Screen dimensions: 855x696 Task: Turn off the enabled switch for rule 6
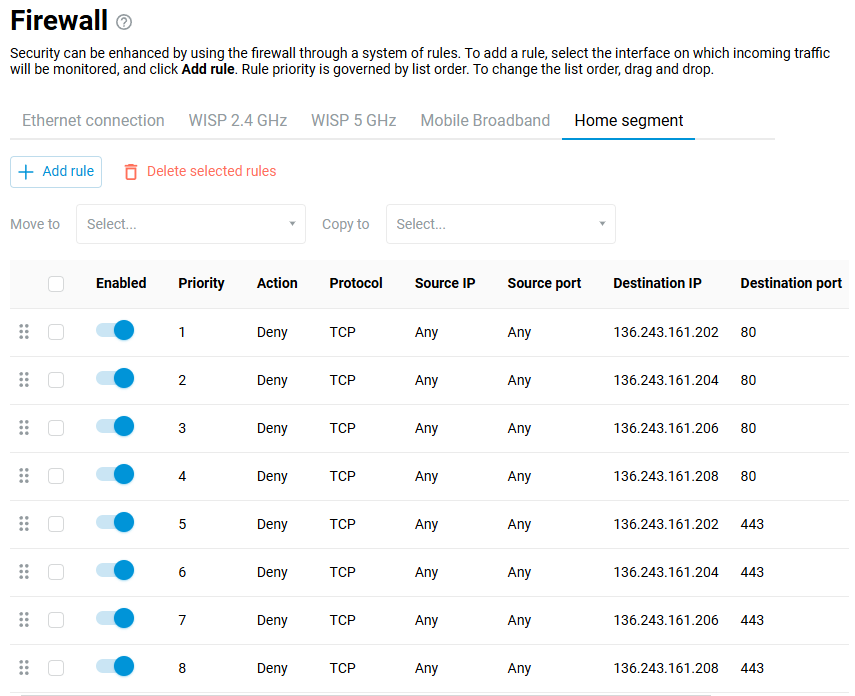[x=115, y=571]
